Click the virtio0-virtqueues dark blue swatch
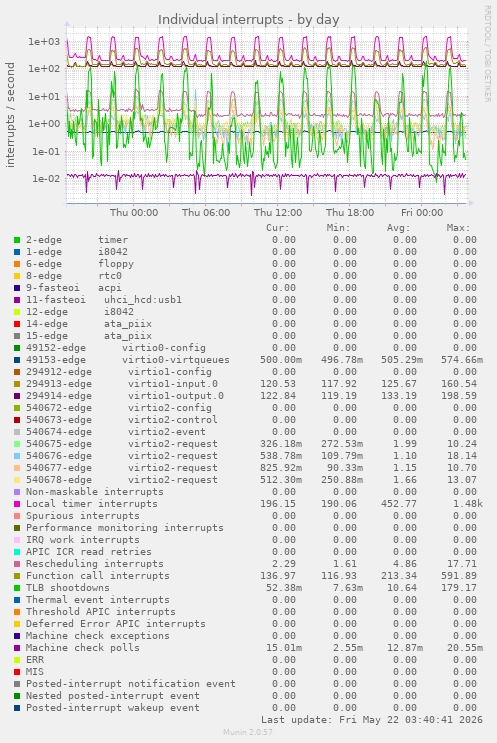The width and height of the screenshot is (497, 743). tap(17, 360)
